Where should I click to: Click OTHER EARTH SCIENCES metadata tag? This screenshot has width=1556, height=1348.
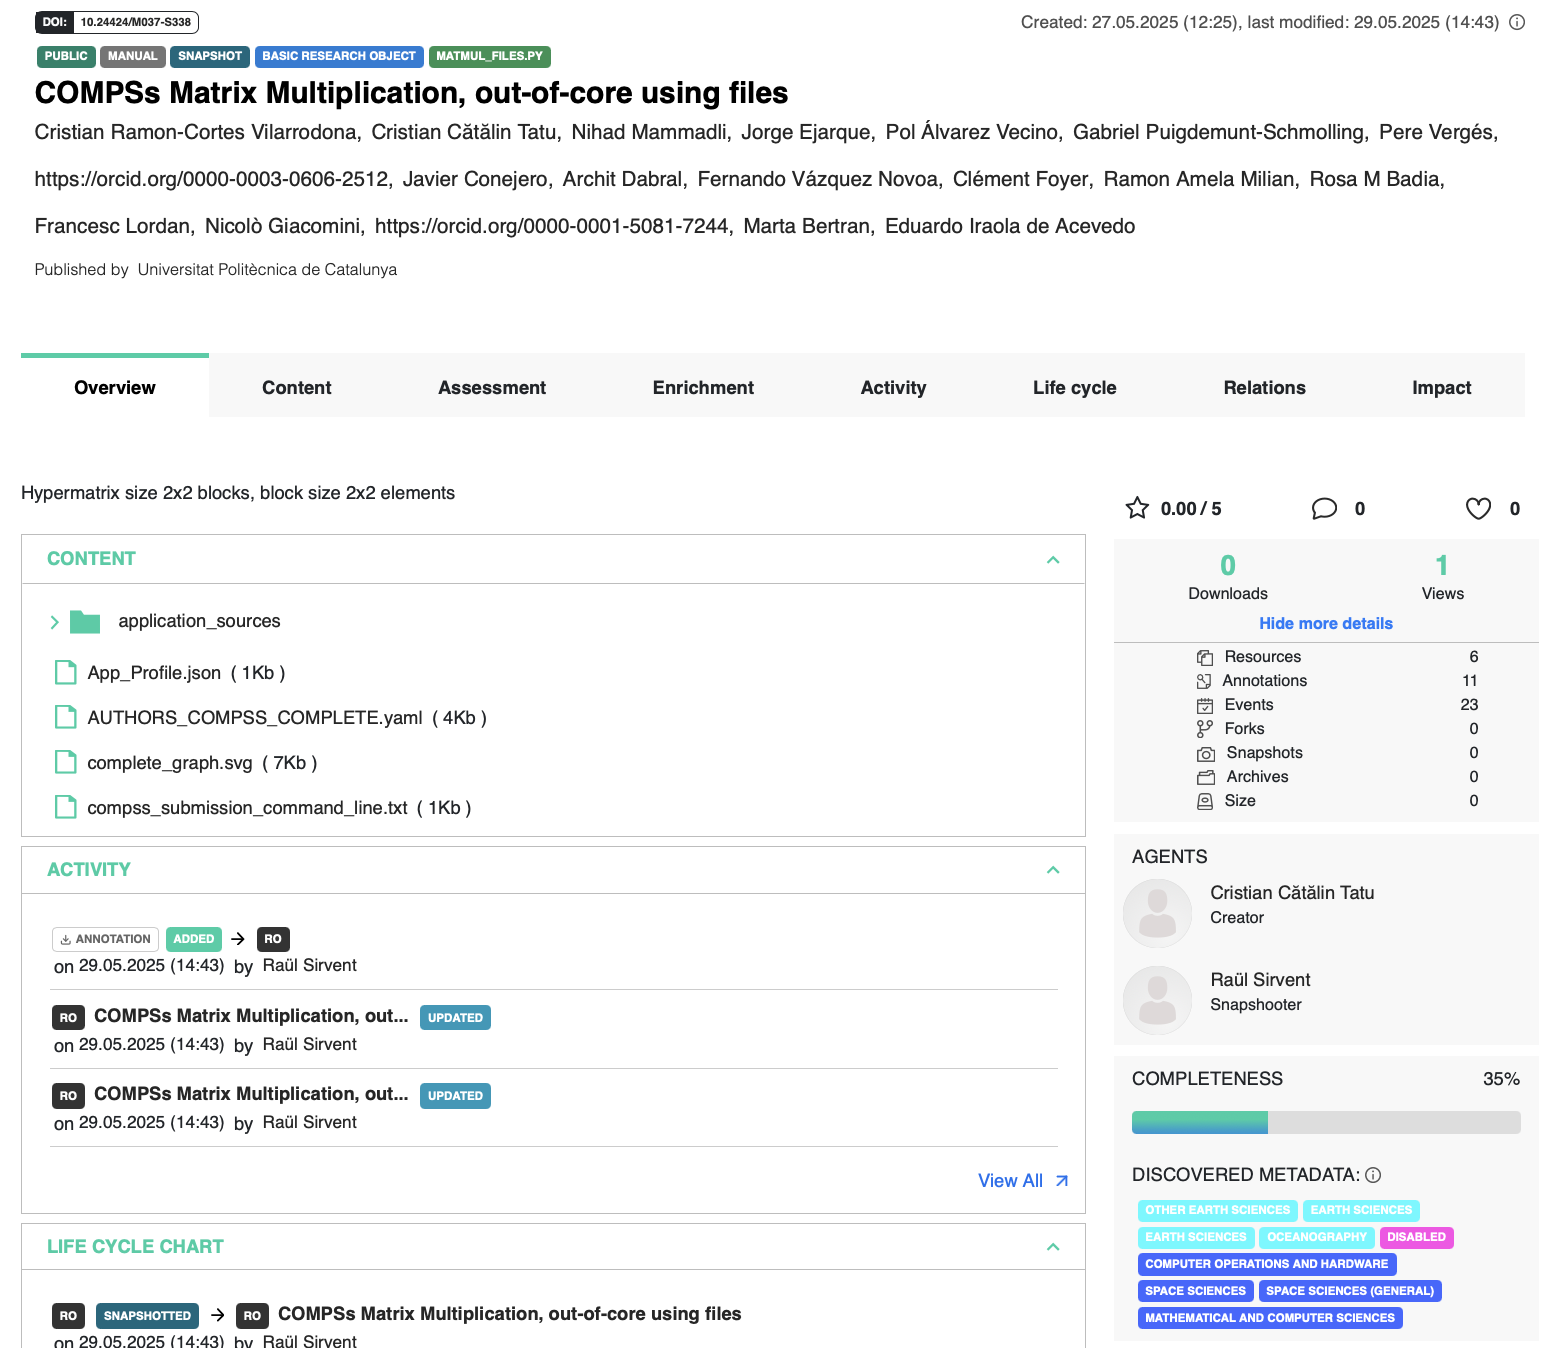pos(1218,1210)
